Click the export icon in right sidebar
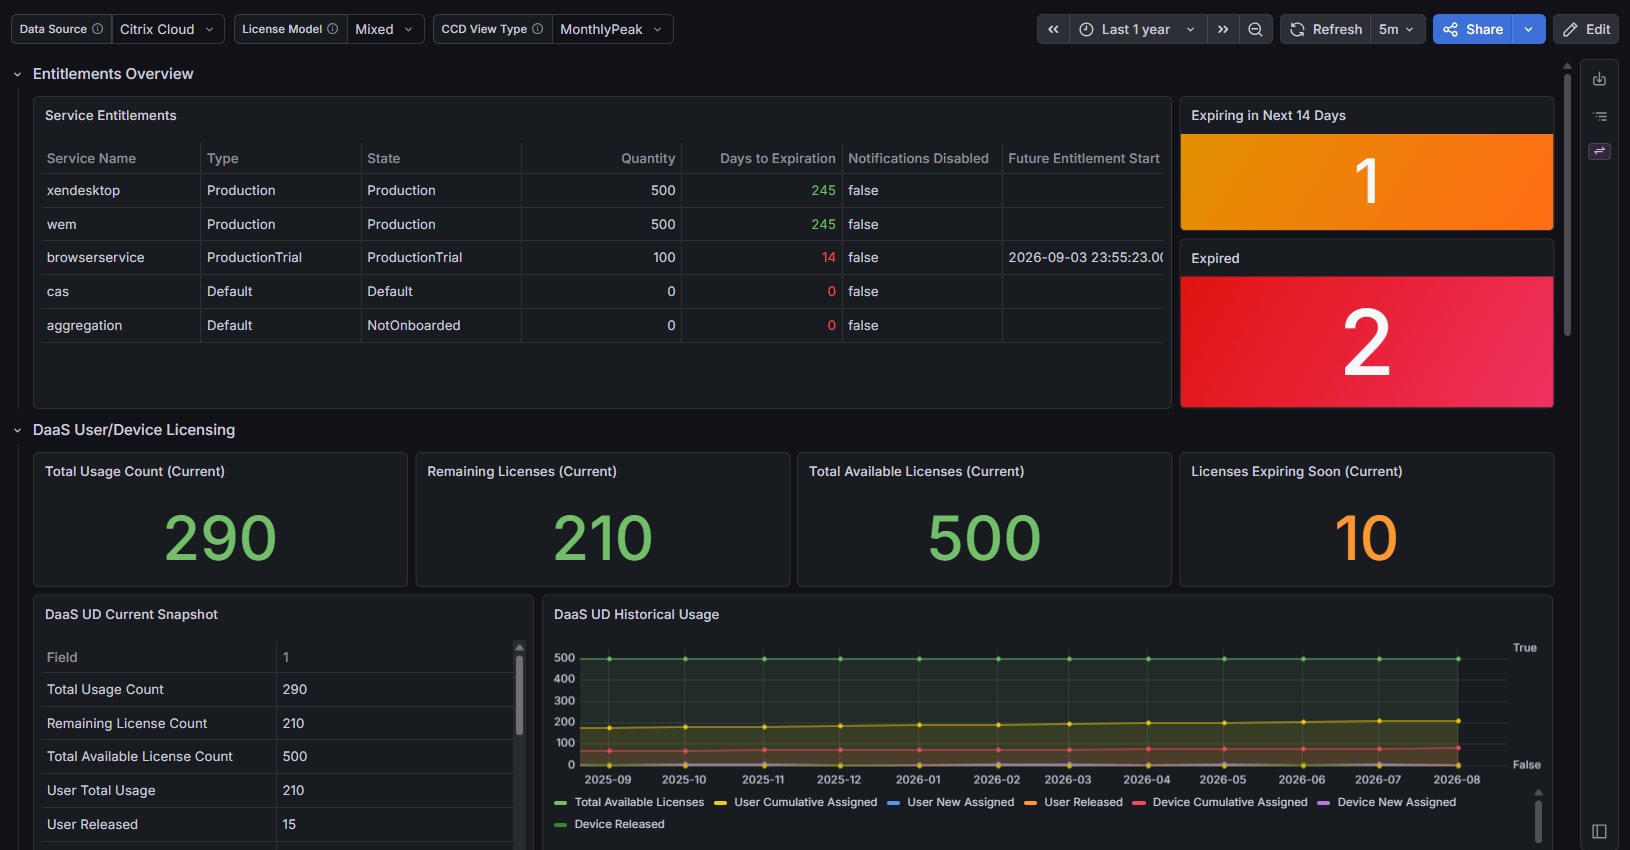This screenshot has height=850, width=1630. click(1599, 79)
